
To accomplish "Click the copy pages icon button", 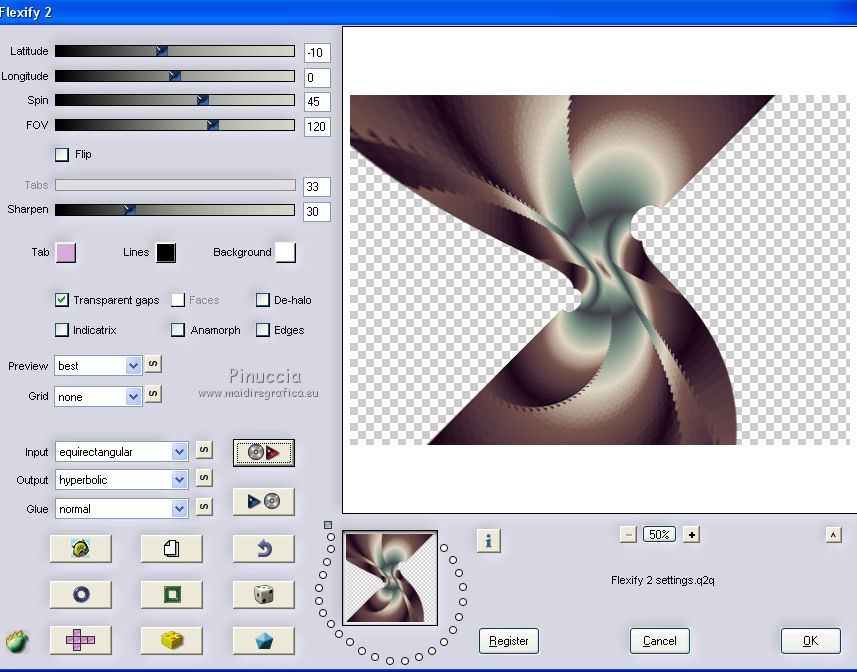I will [172, 549].
